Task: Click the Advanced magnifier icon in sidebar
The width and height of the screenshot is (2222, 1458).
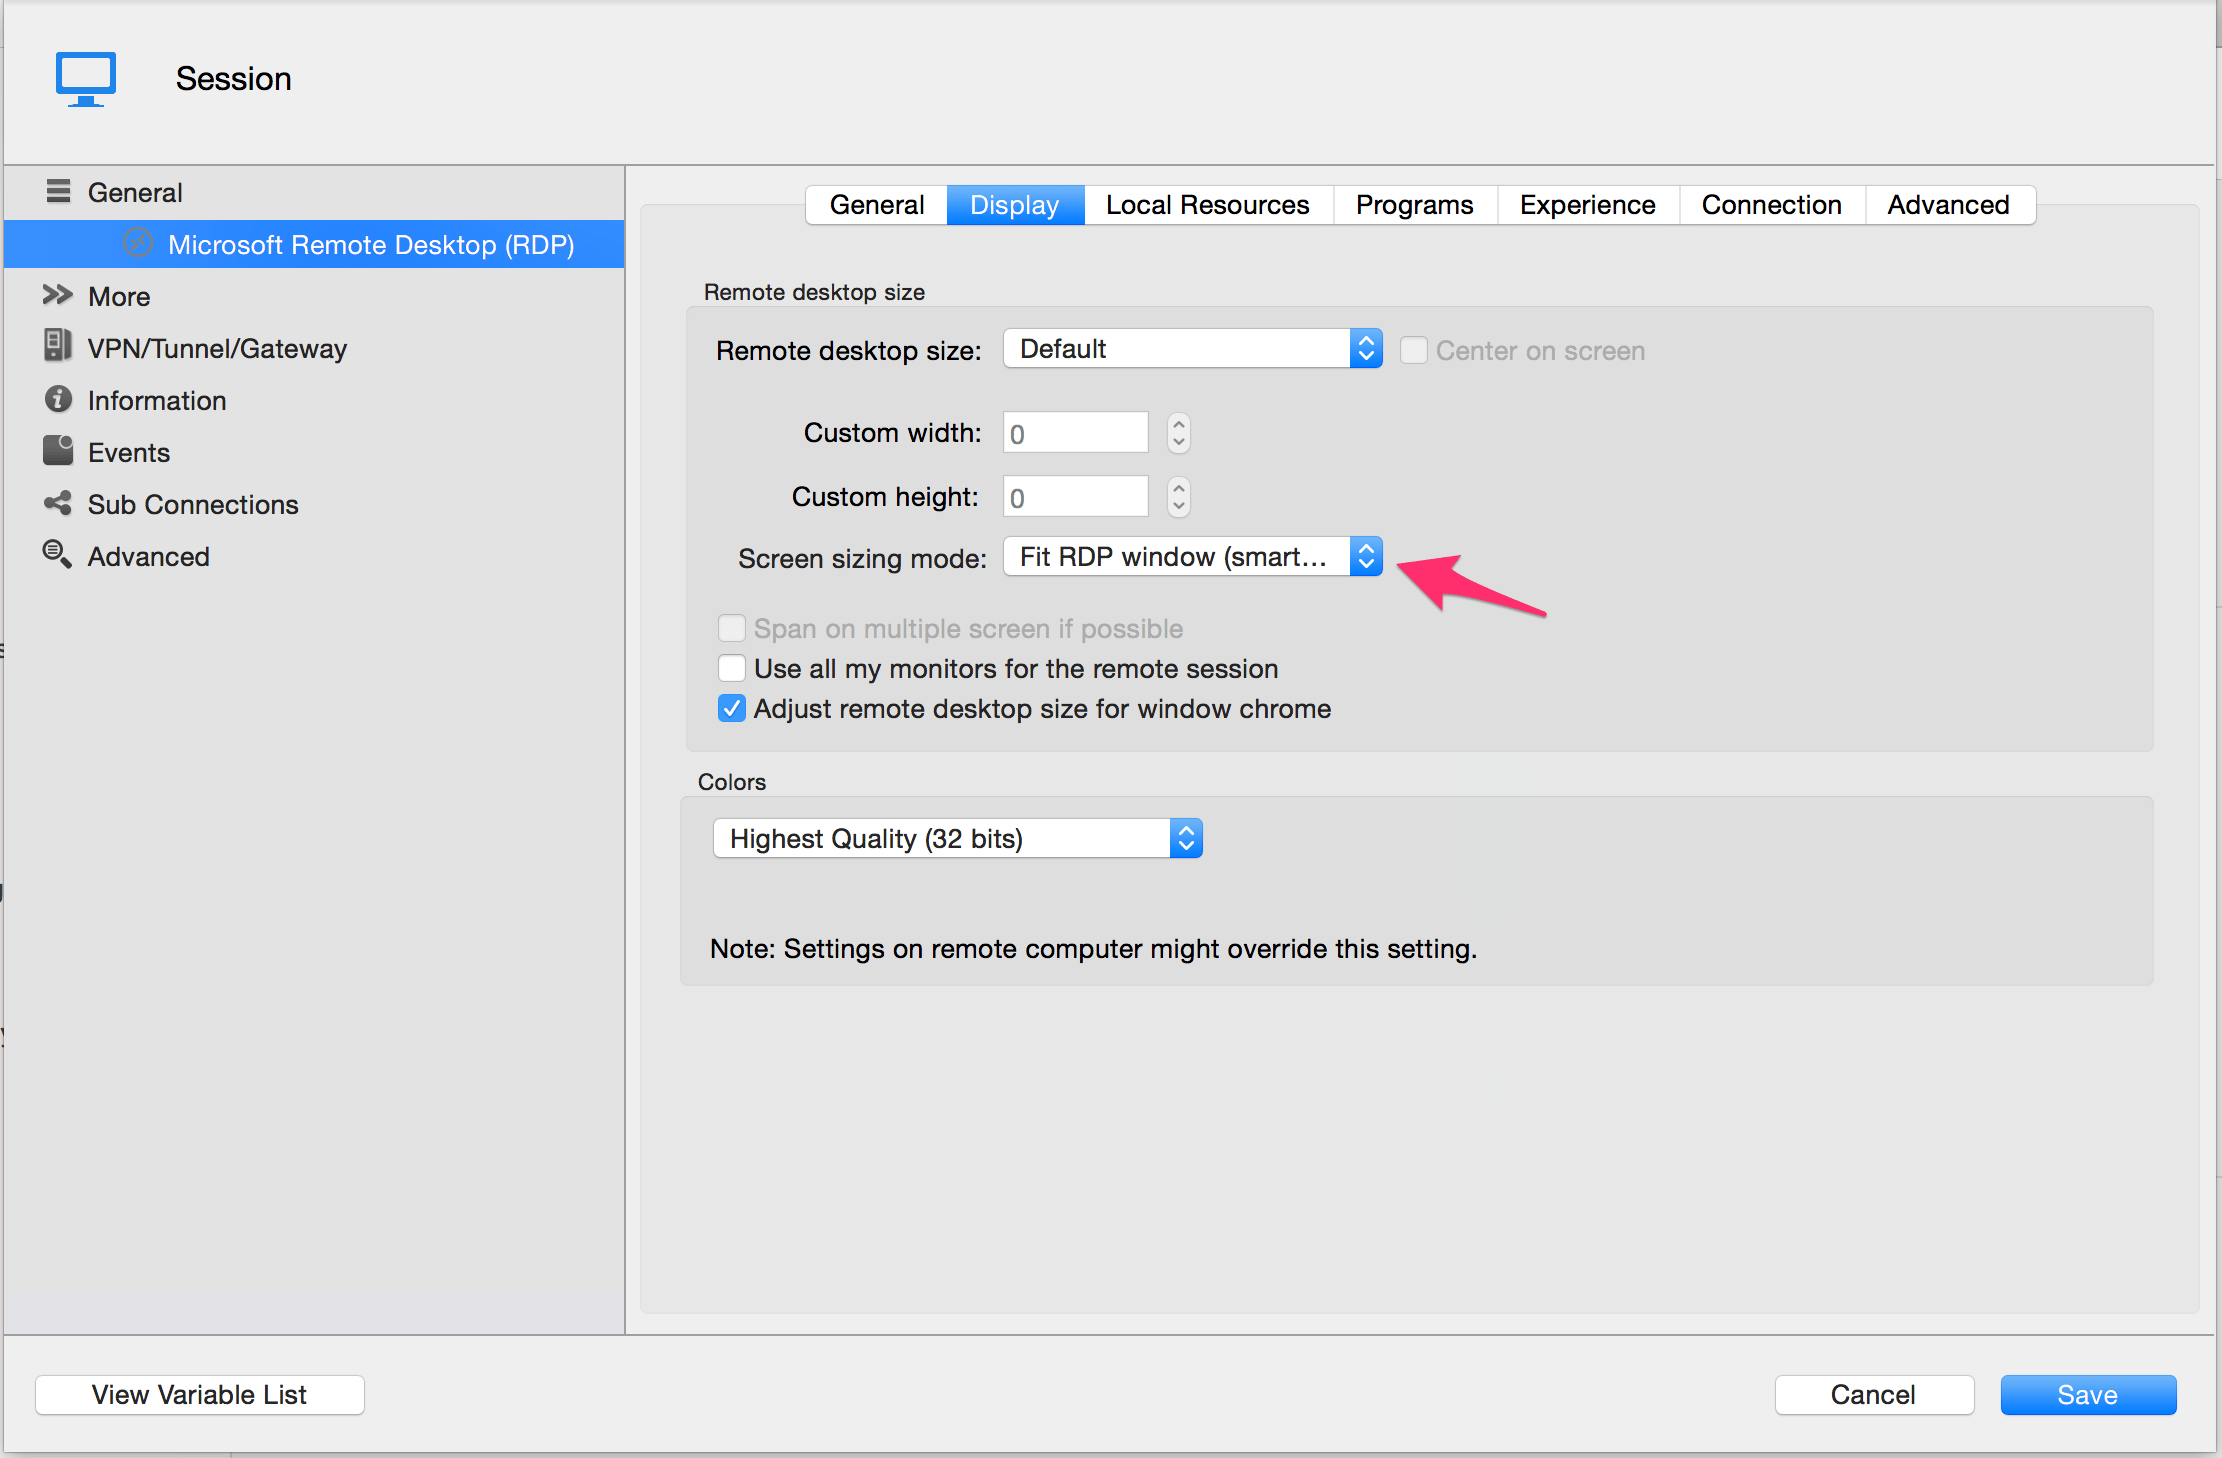Action: point(57,555)
